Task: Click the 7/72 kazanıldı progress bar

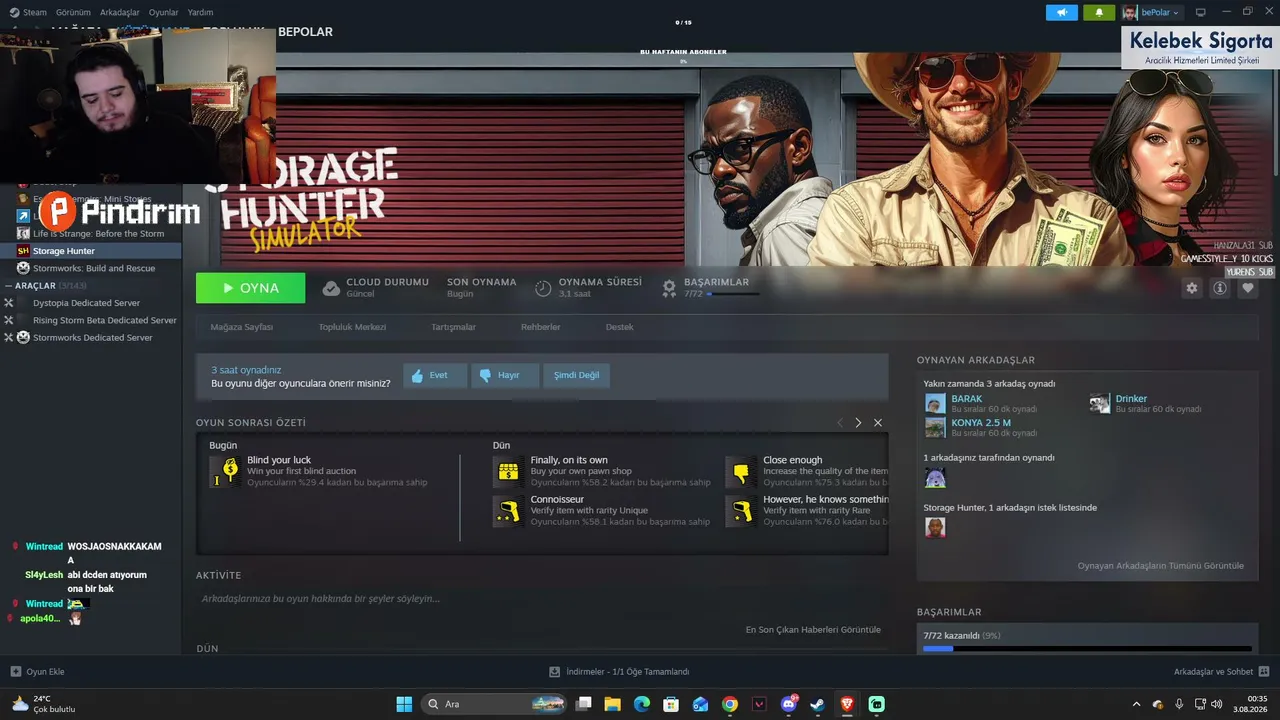Action: tap(1087, 649)
